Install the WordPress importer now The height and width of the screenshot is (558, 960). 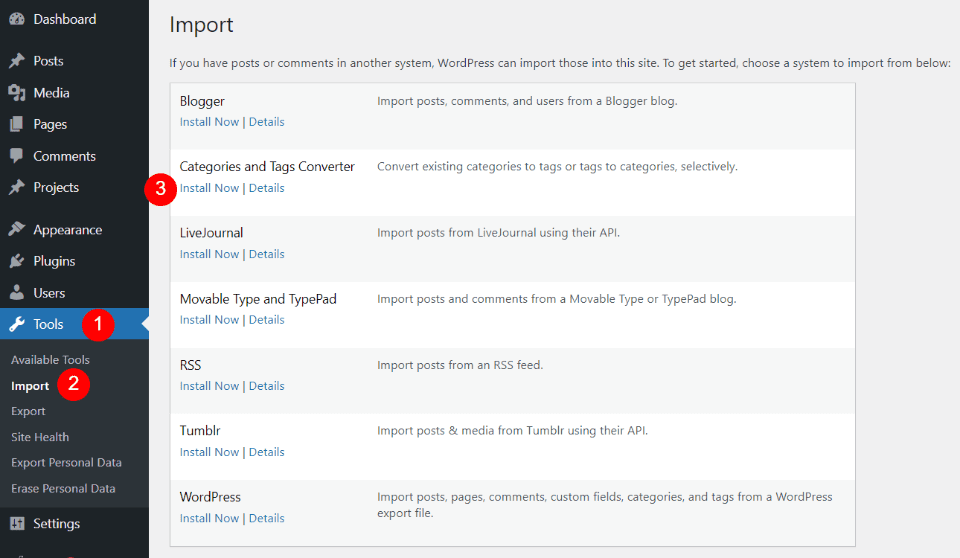pos(209,518)
